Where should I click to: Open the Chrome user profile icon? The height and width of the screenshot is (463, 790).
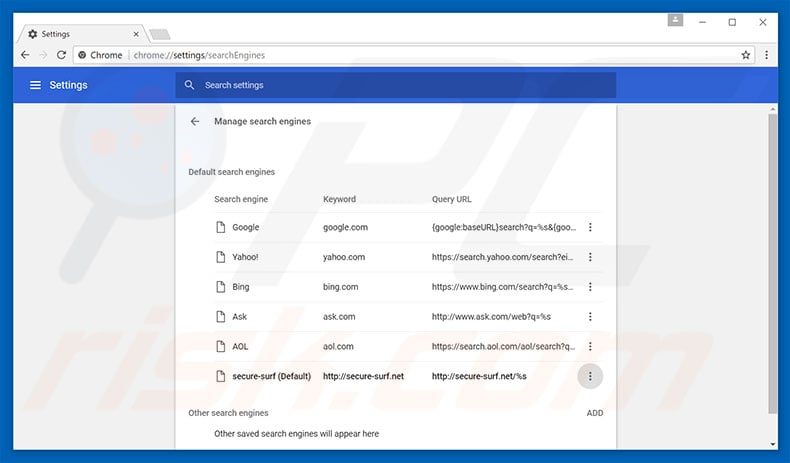pyautogui.click(x=675, y=21)
